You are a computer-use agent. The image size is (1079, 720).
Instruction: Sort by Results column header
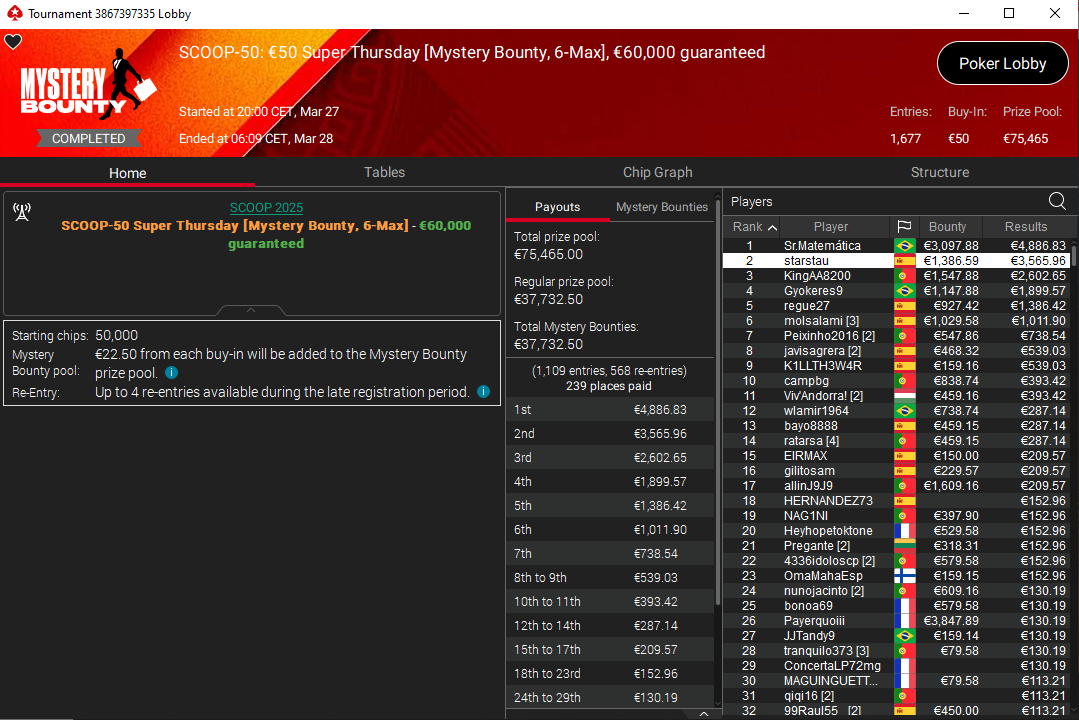[1025, 226]
